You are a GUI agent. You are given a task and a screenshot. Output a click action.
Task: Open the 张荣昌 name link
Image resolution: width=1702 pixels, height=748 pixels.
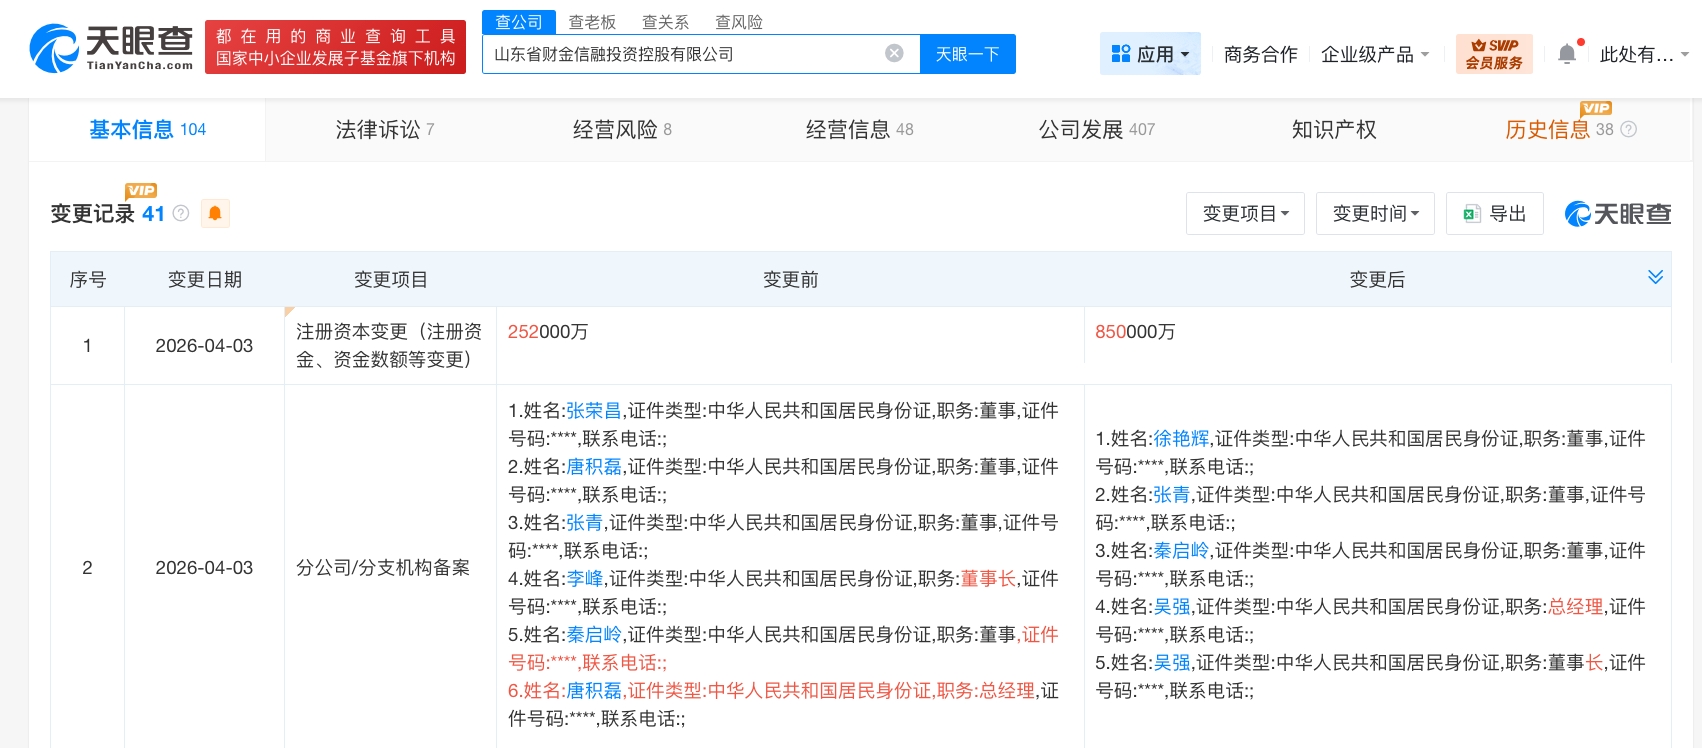(593, 411)
